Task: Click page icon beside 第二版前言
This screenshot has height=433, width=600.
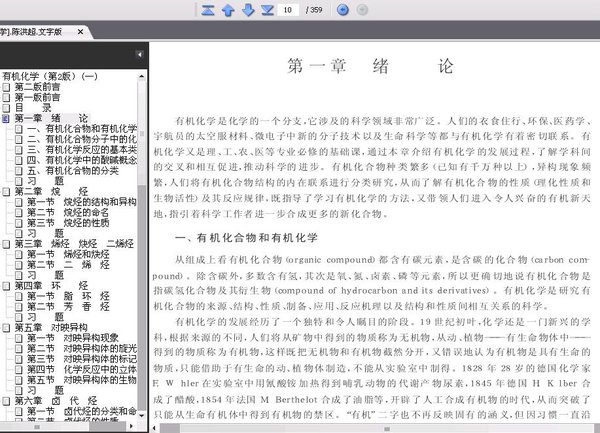Action: (6, 87)
